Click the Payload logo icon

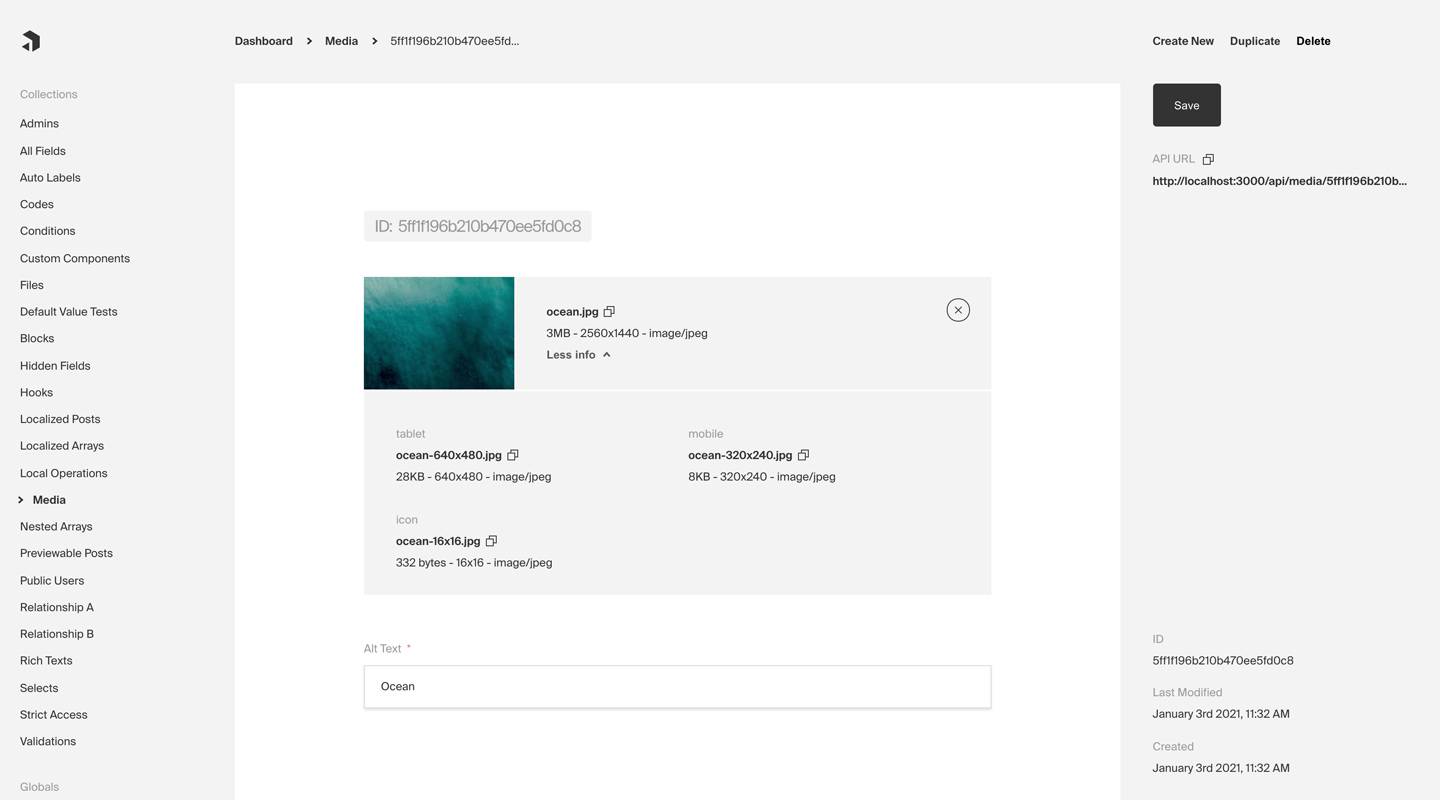click(x=31, y=41)
